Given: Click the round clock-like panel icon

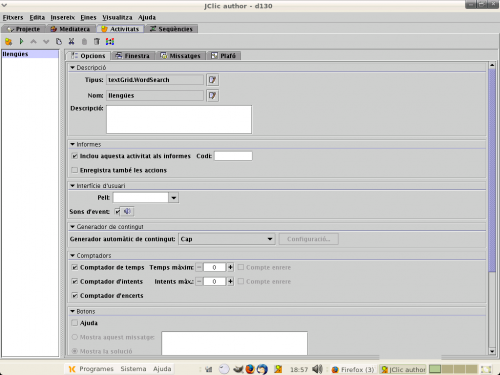Looking at the screenshot, I should [x=224, y=369].
